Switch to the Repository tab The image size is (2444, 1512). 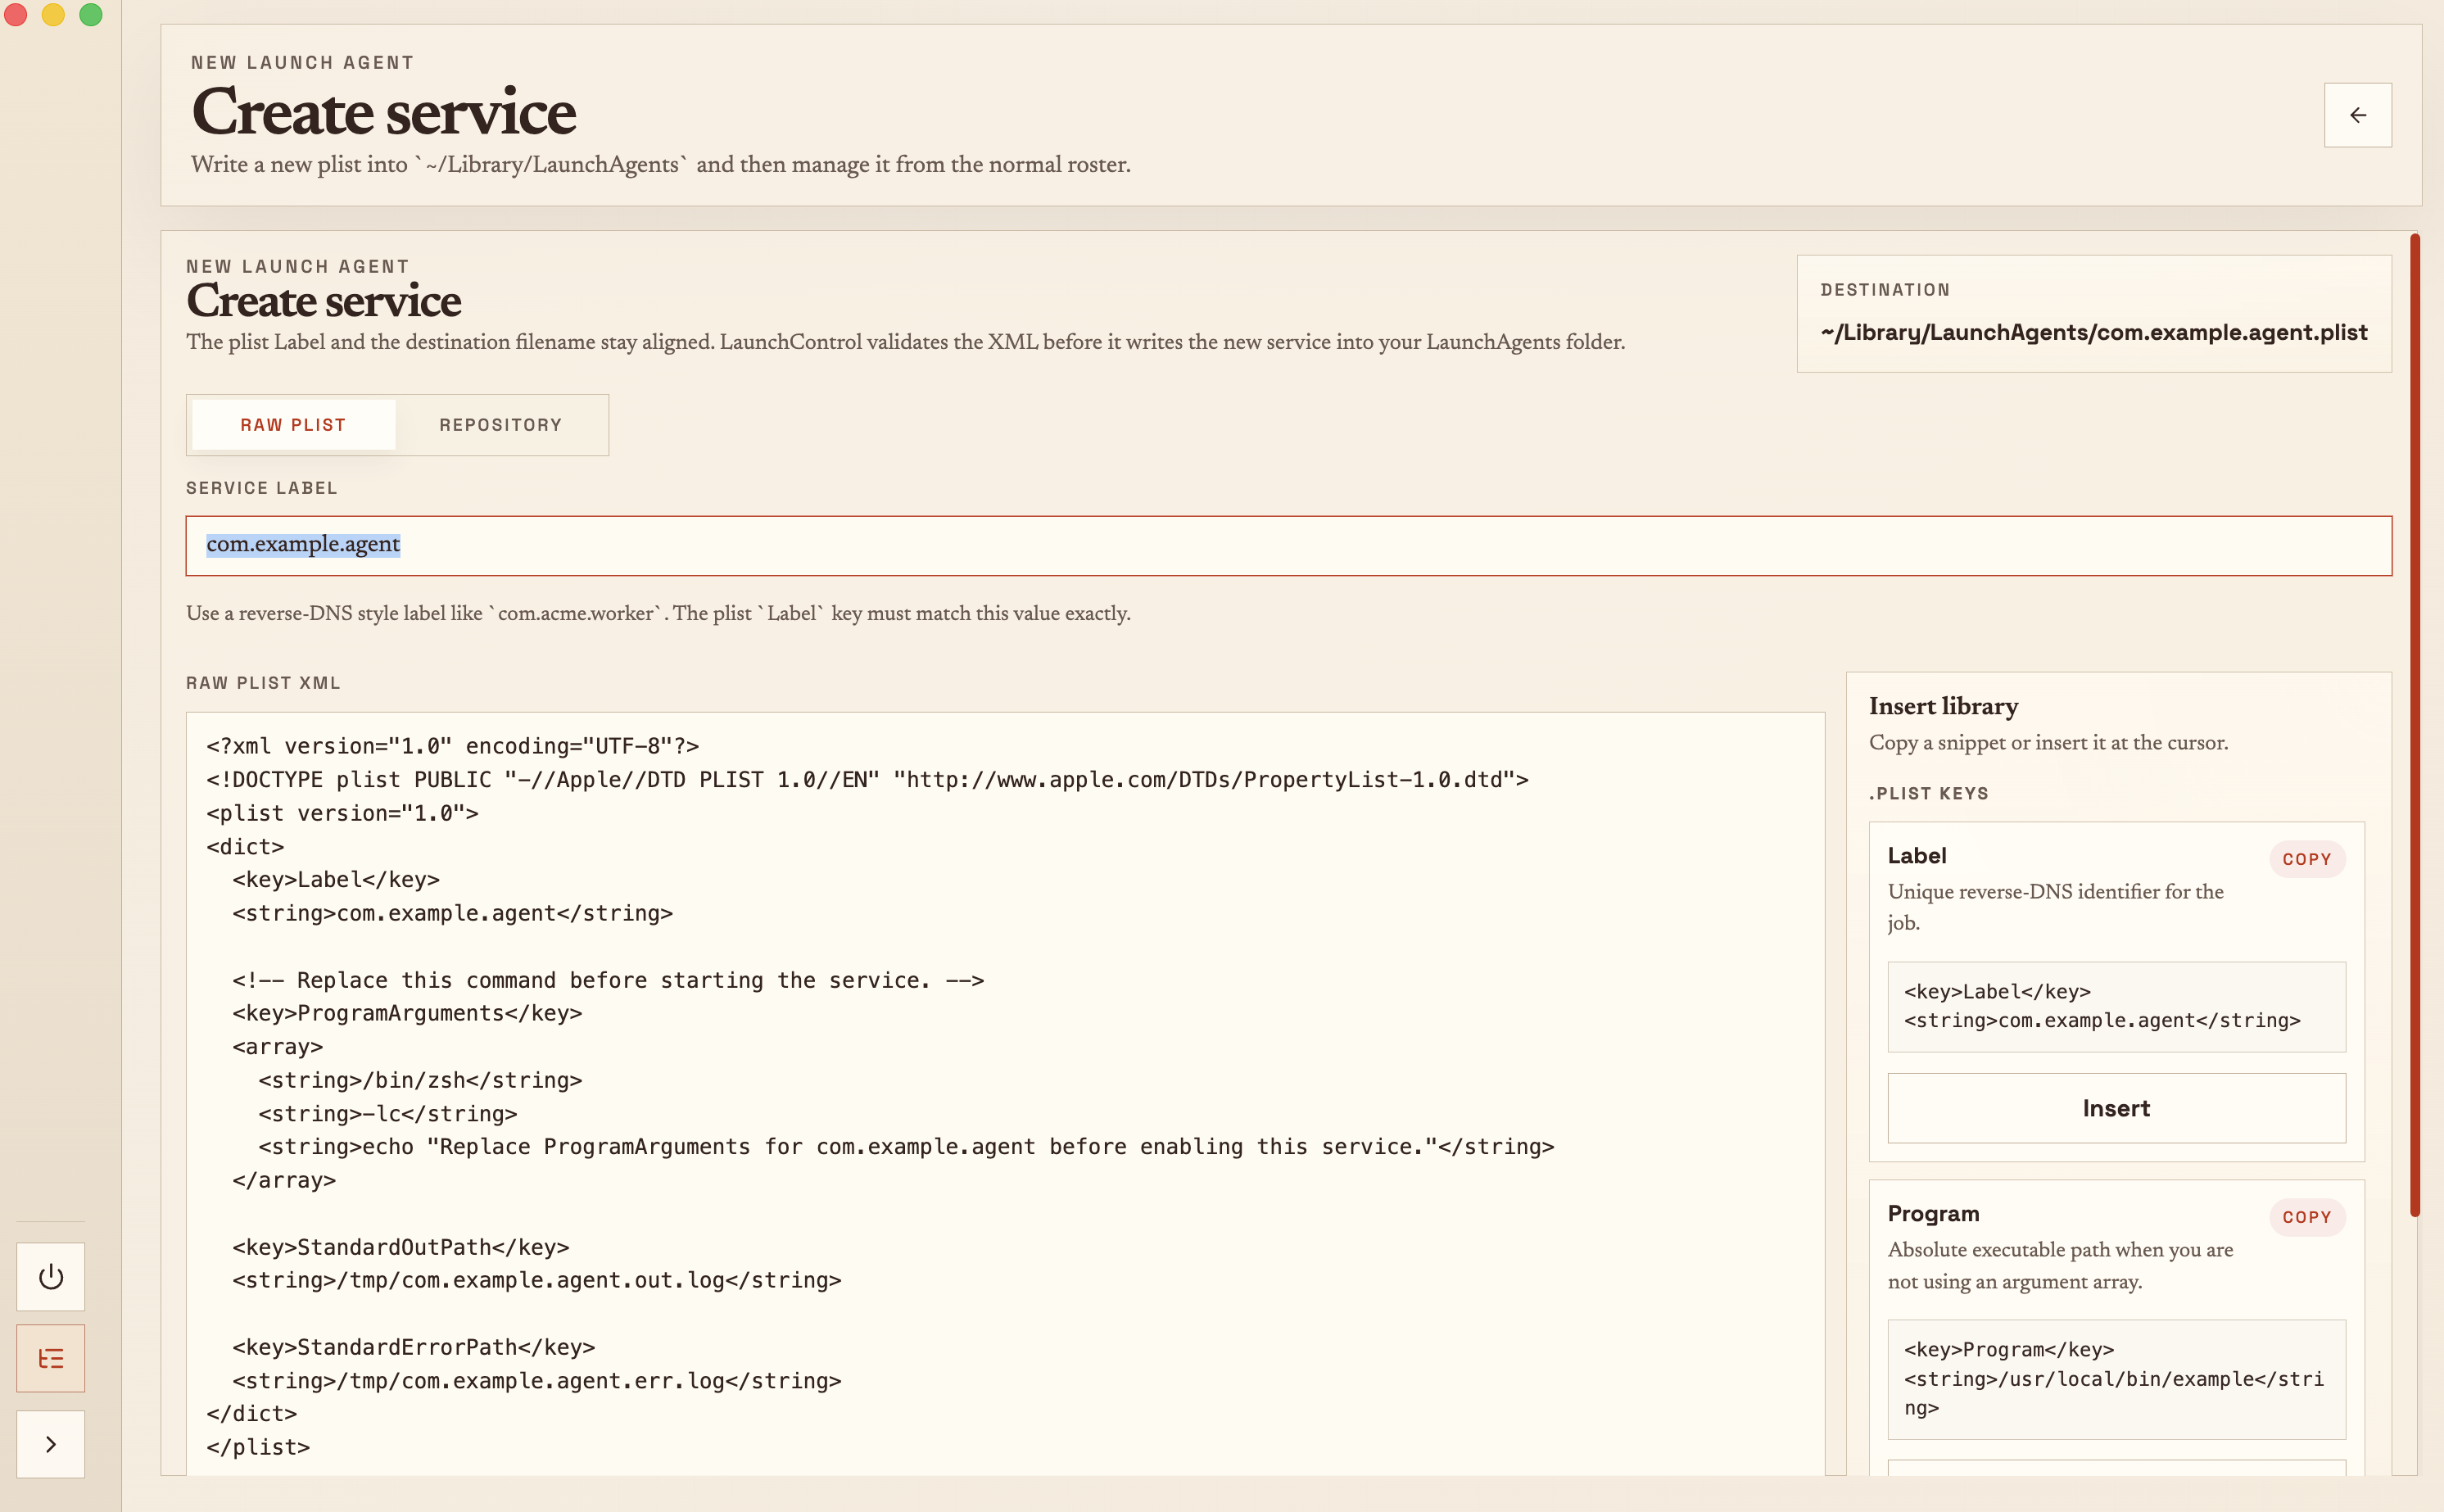pyautogui.click(x=501, y=425)
